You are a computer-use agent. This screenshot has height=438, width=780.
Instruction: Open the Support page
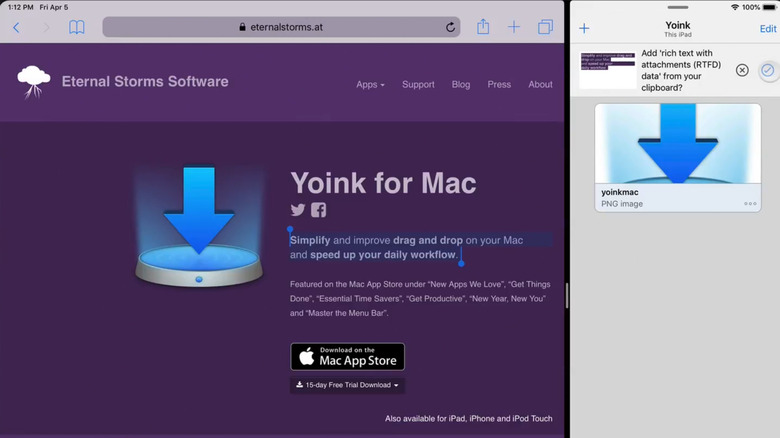click(418, 85)
